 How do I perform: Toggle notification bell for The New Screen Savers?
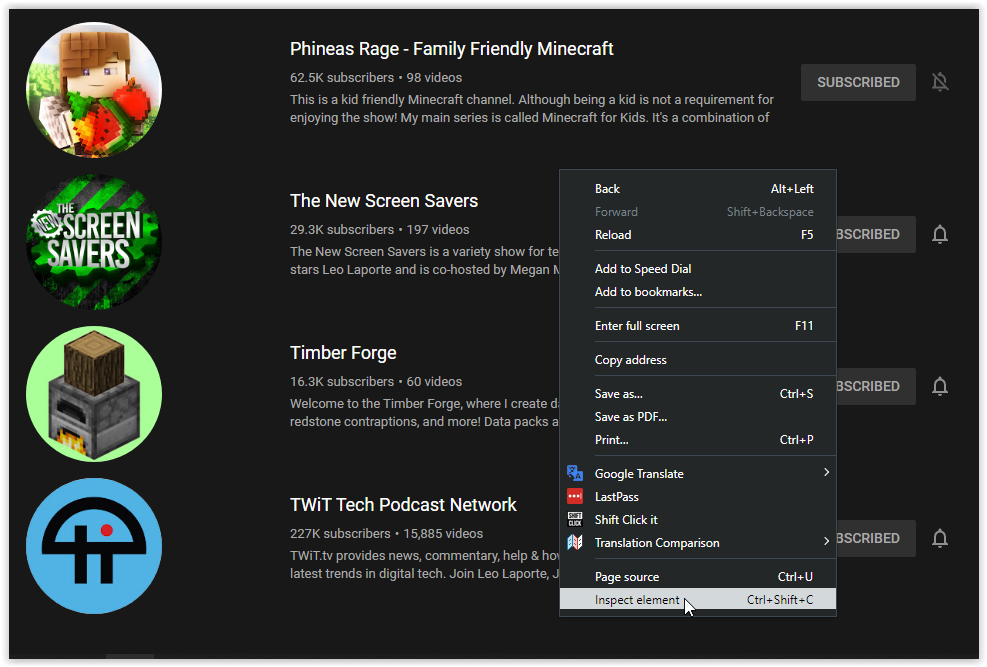tap(940, 234)
